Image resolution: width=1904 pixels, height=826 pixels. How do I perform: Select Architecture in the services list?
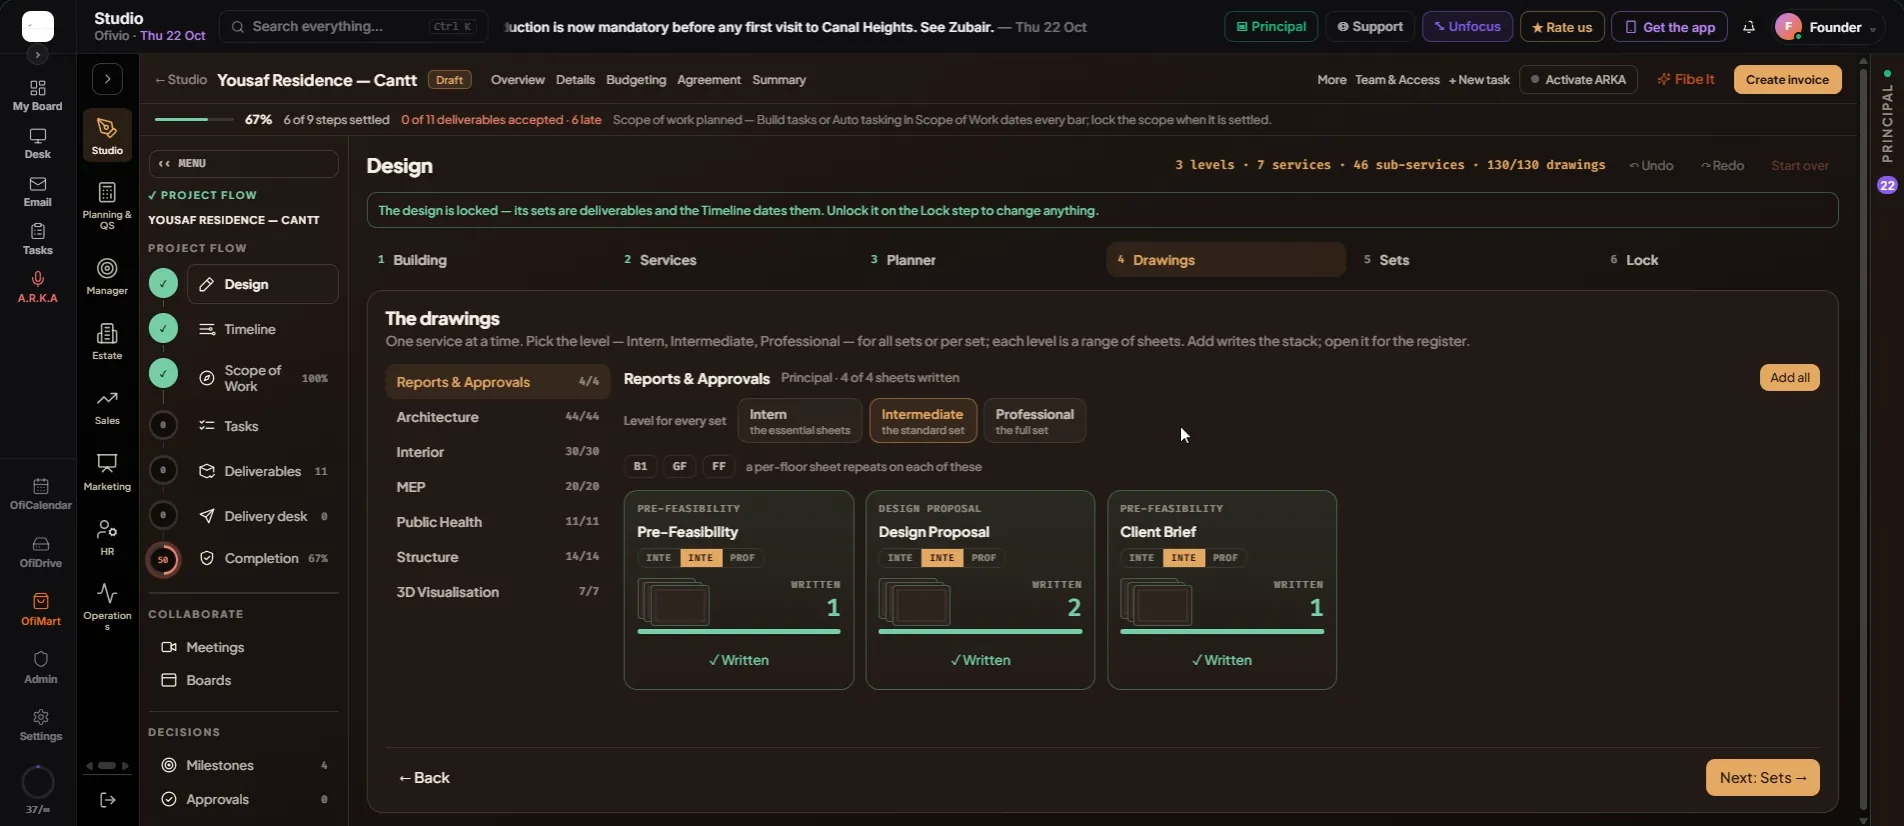(497, 417)
